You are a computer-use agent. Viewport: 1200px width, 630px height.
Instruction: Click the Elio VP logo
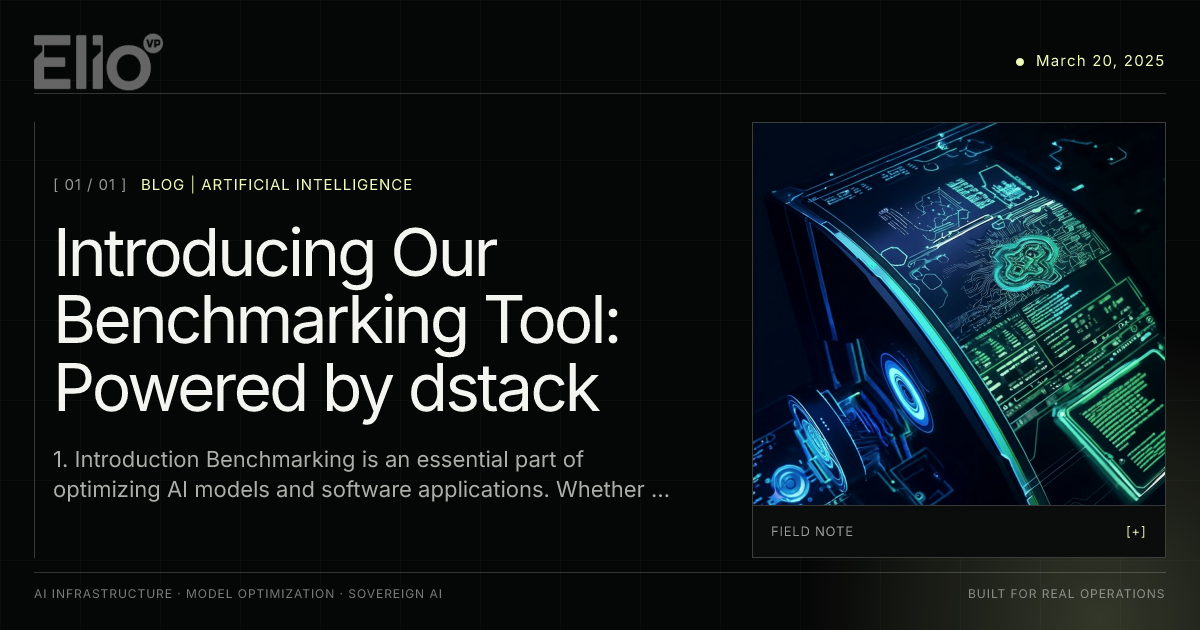tap(98, 62)
